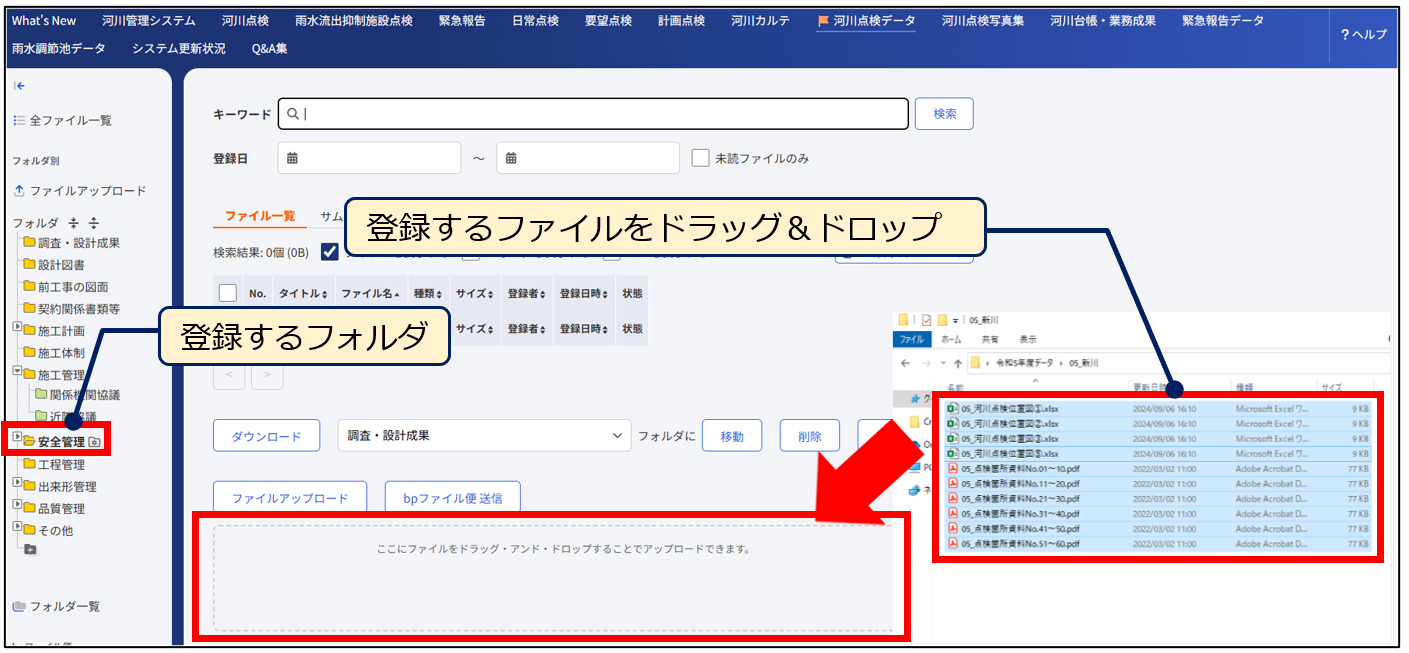This screenshot has height=653, width=1409.
Task: Select the 工程管理 folder in the tree
Action: (x=61, y=464)
